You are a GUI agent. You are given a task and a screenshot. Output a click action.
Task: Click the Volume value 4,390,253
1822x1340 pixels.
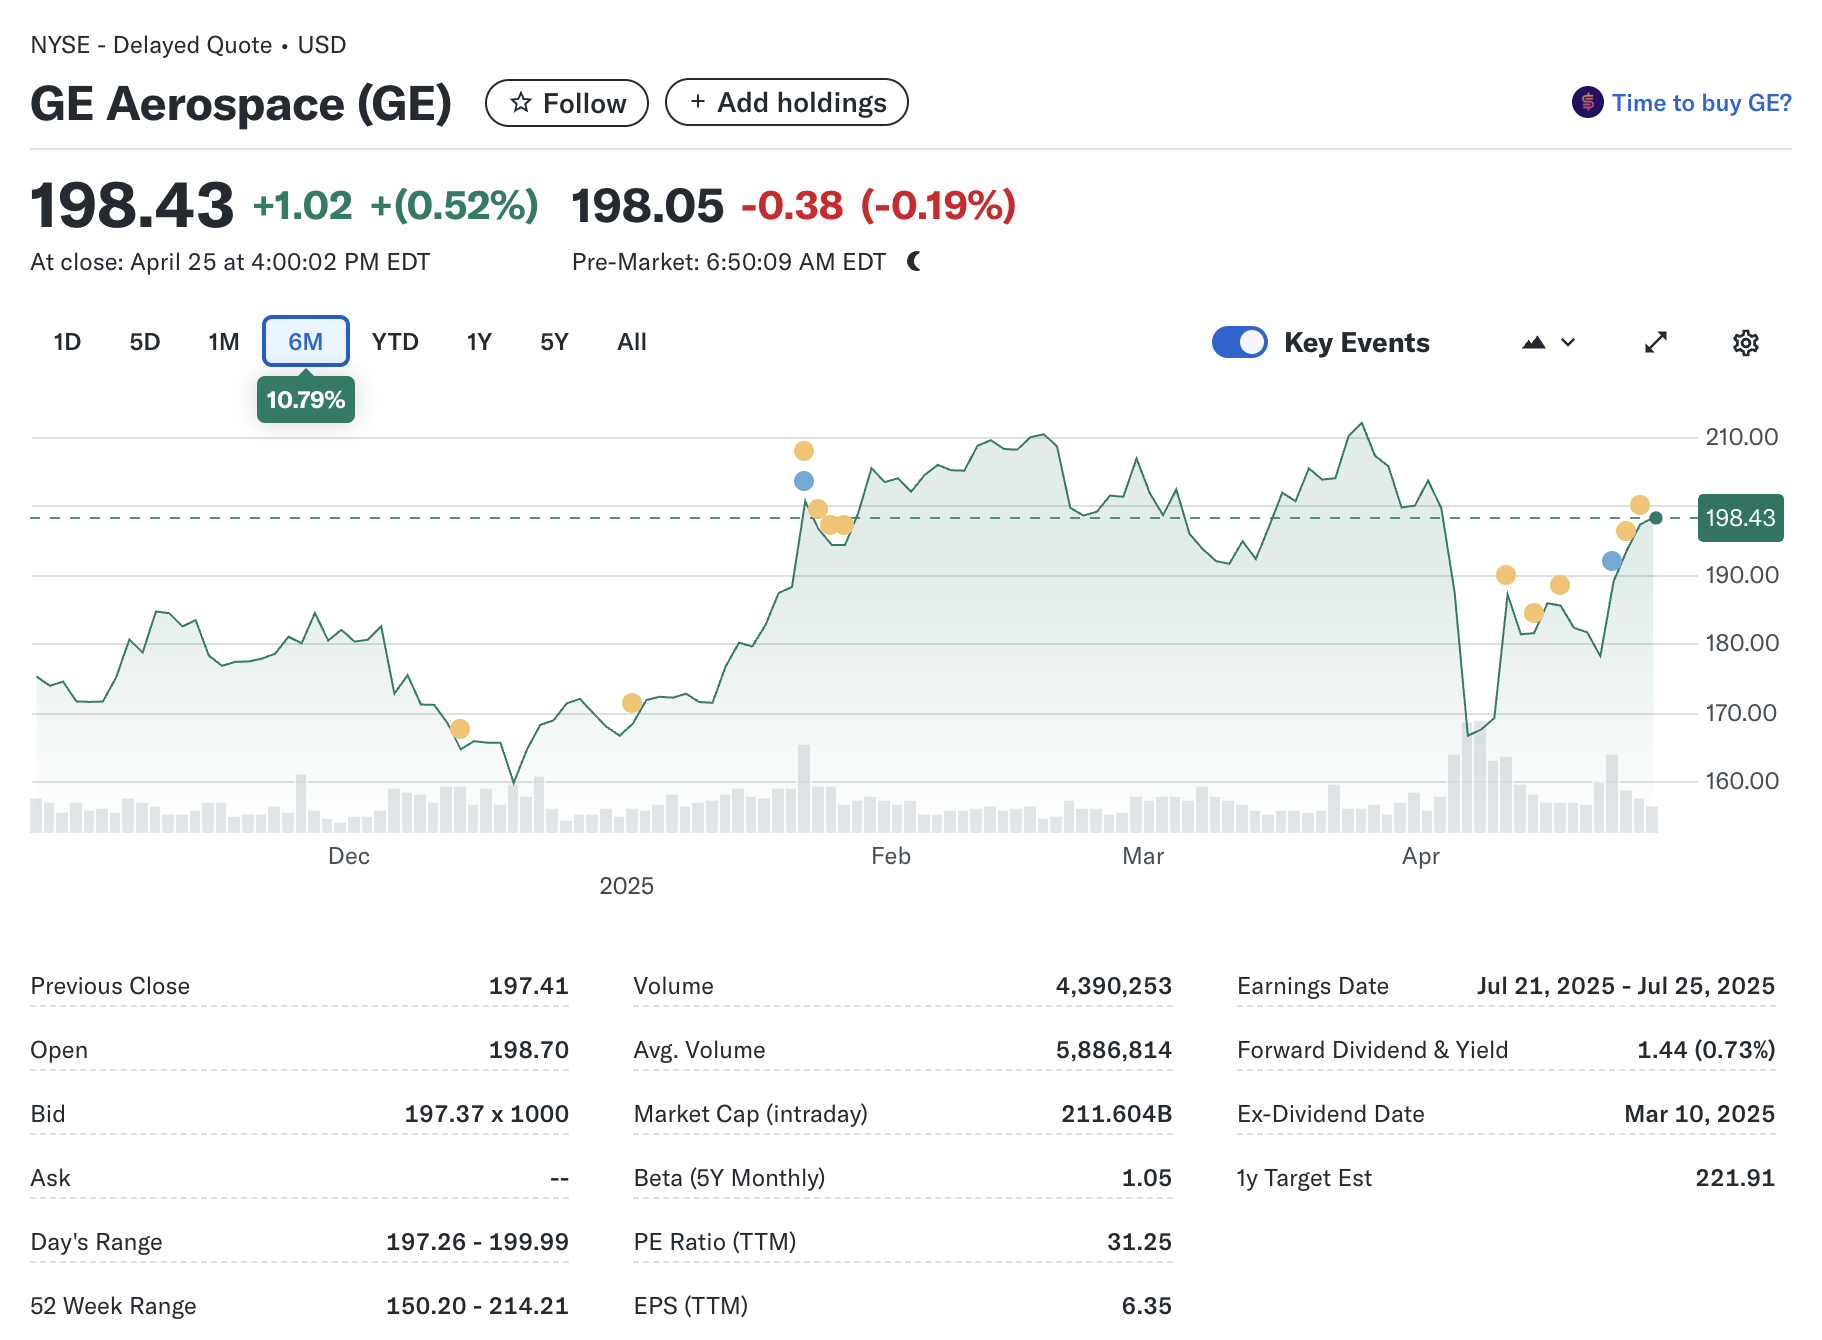(x=1114, y=986)
